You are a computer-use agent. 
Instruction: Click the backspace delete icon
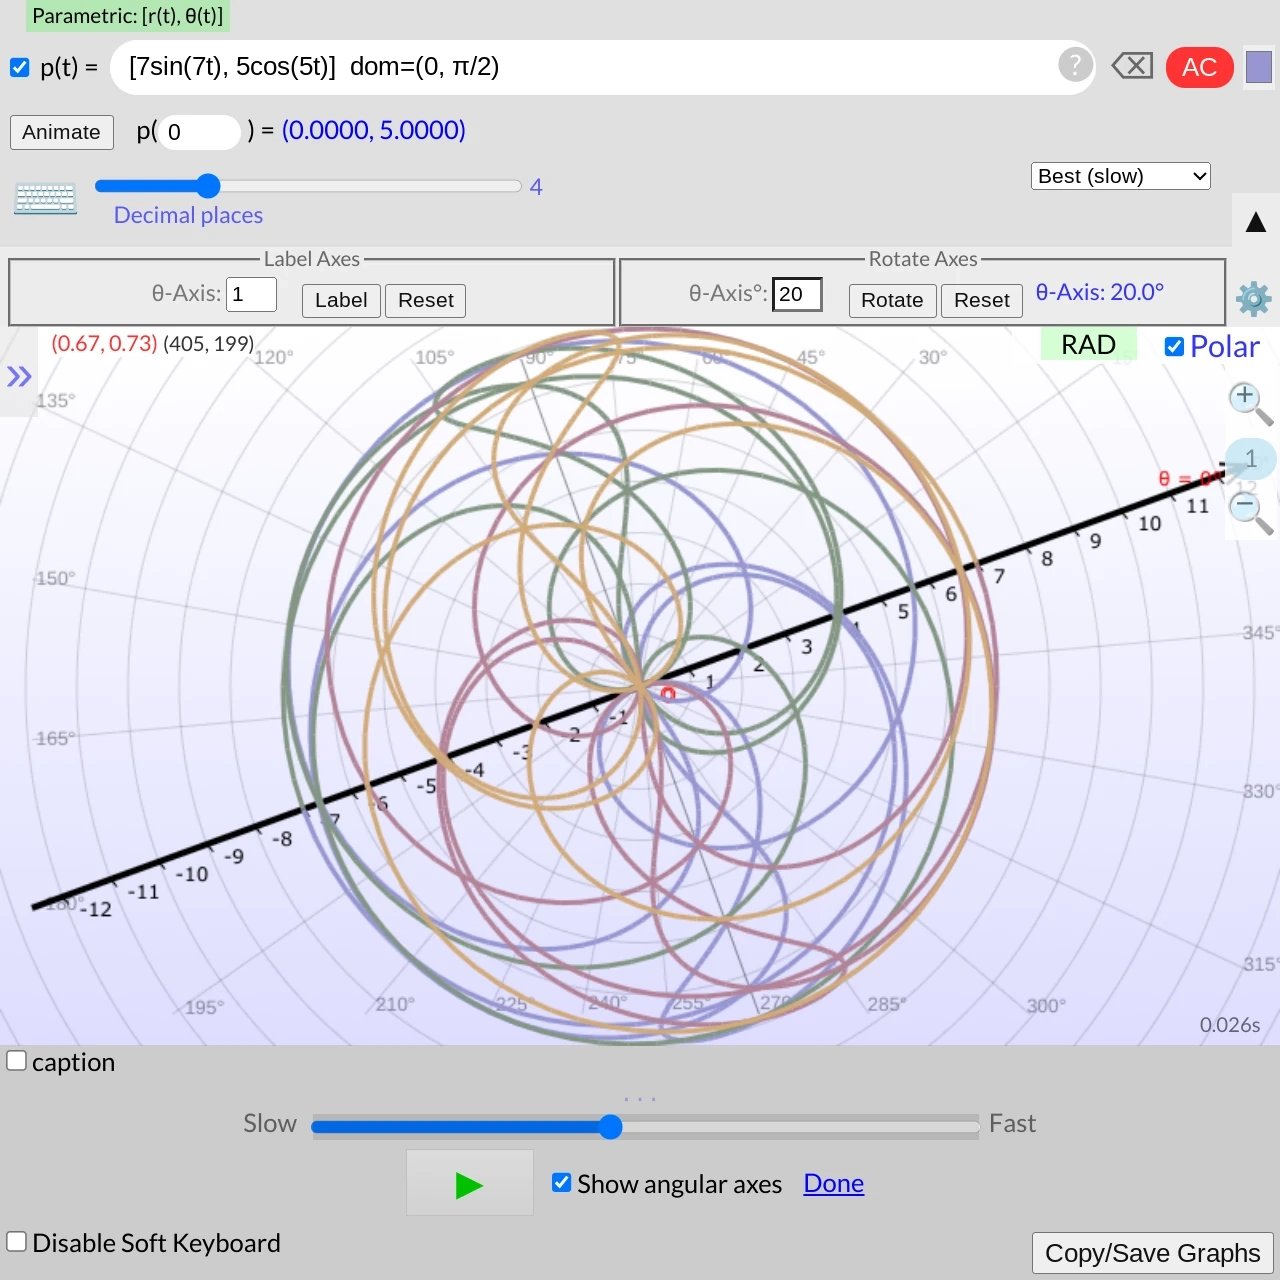point(1132,67)
